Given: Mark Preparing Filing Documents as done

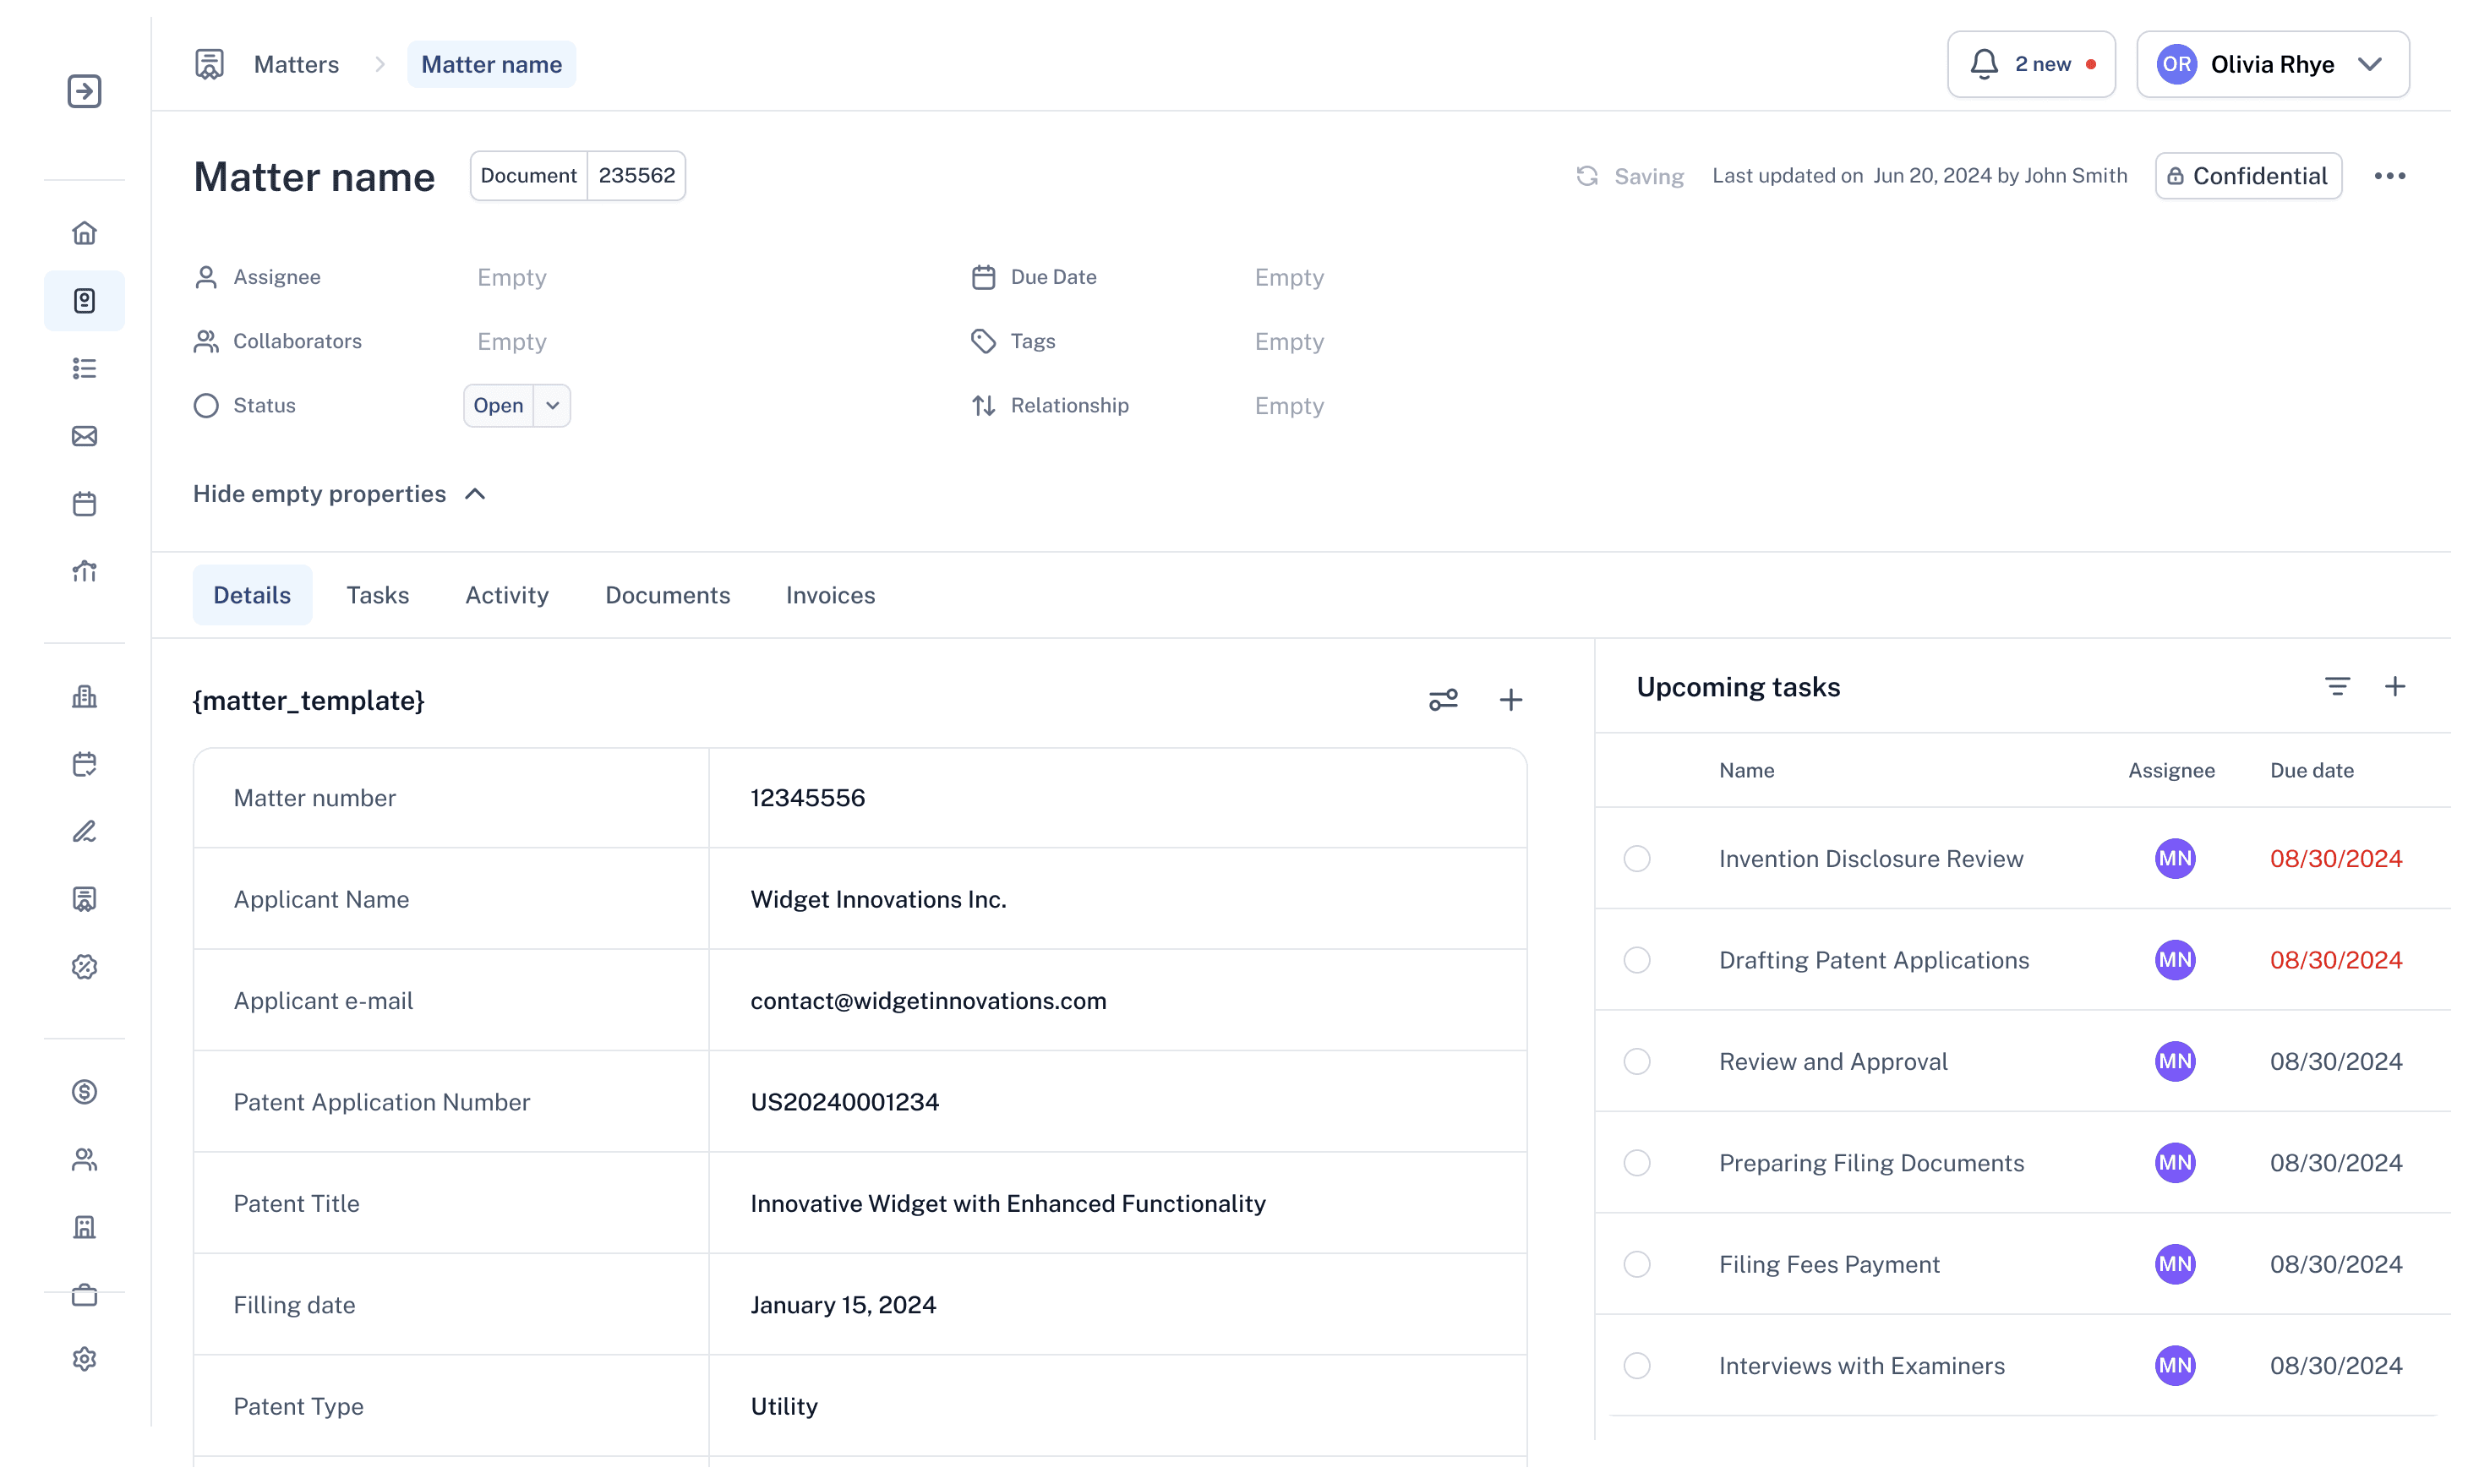Looking at the screenshot, I should coord(1637,1163).
